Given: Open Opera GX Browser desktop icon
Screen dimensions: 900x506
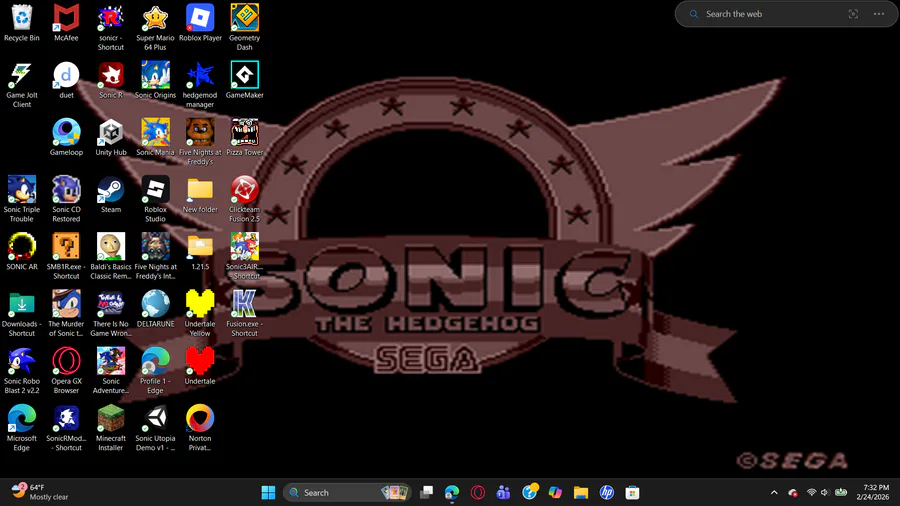Looking at the screenshot, I should [66, 371].
